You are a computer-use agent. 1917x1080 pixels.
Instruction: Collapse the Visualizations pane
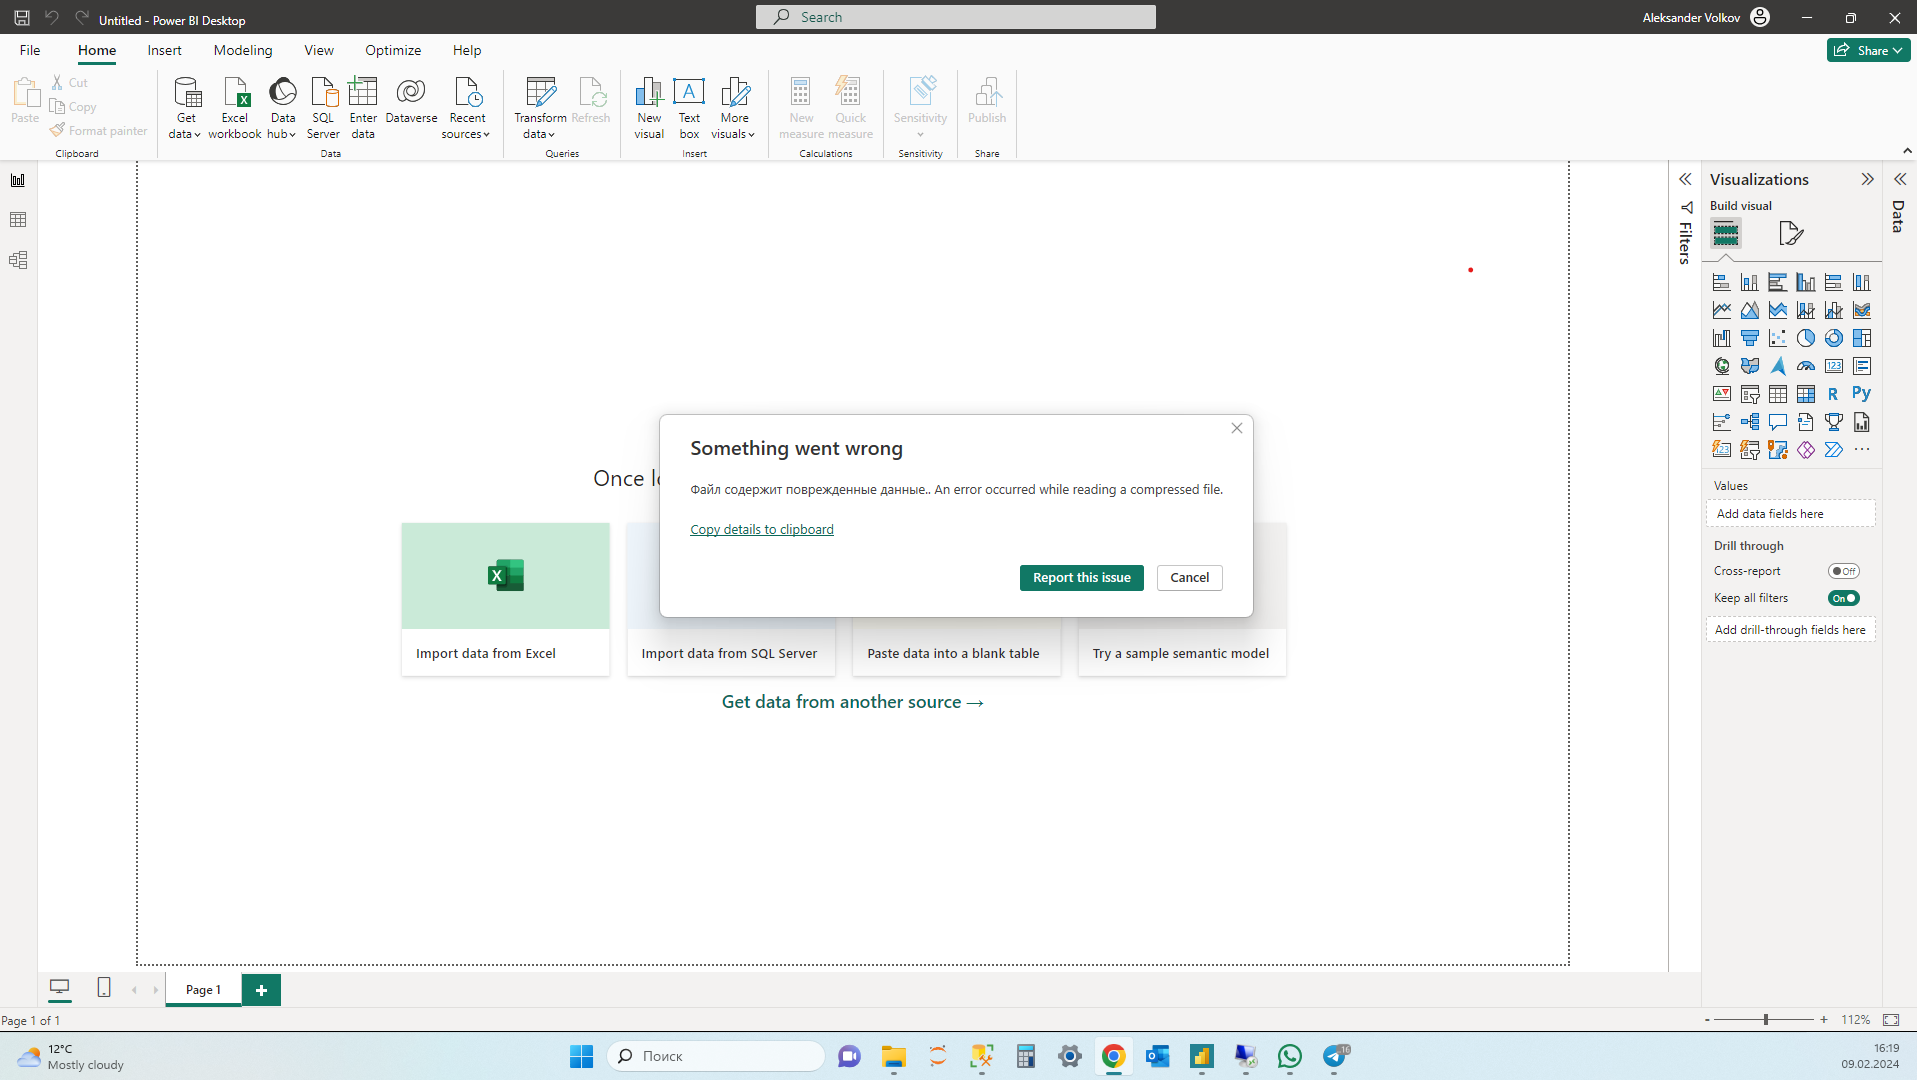1867,179
